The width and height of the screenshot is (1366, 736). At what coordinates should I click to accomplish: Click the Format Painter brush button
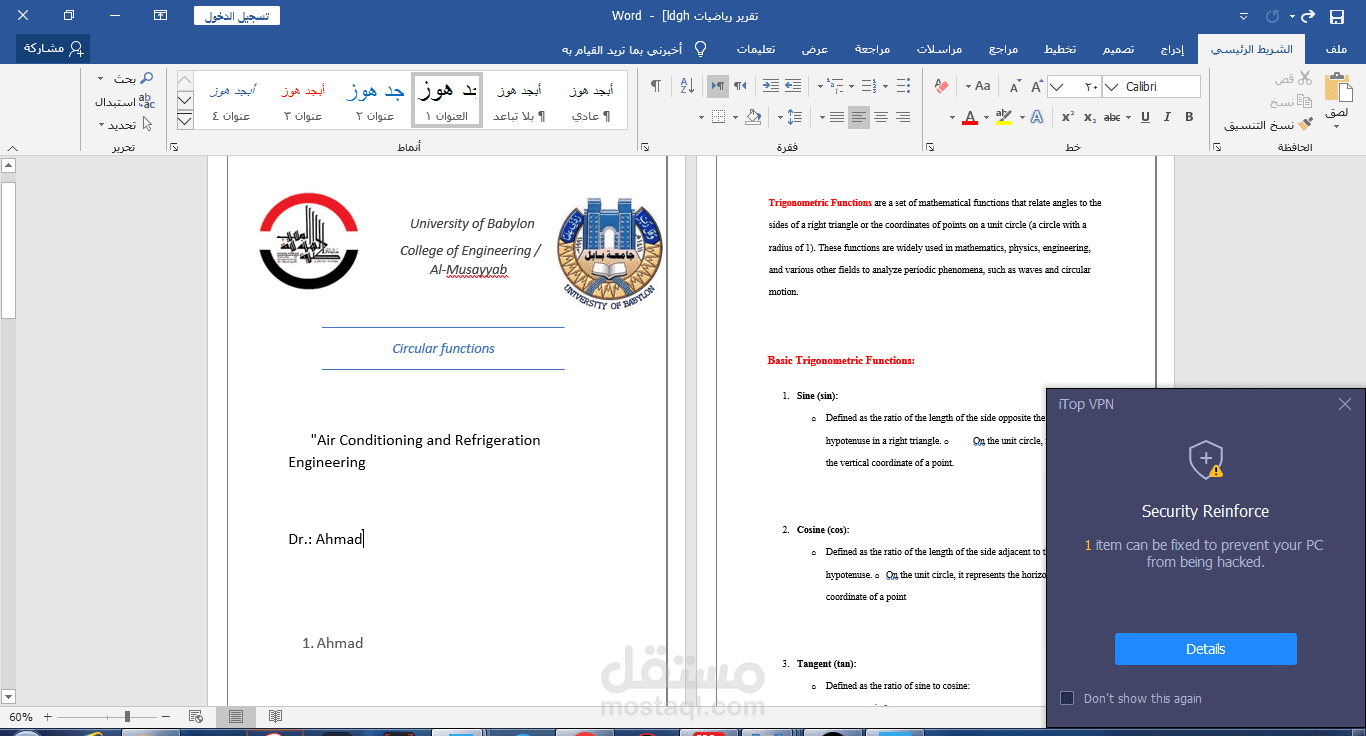(x=1268, y=125)
